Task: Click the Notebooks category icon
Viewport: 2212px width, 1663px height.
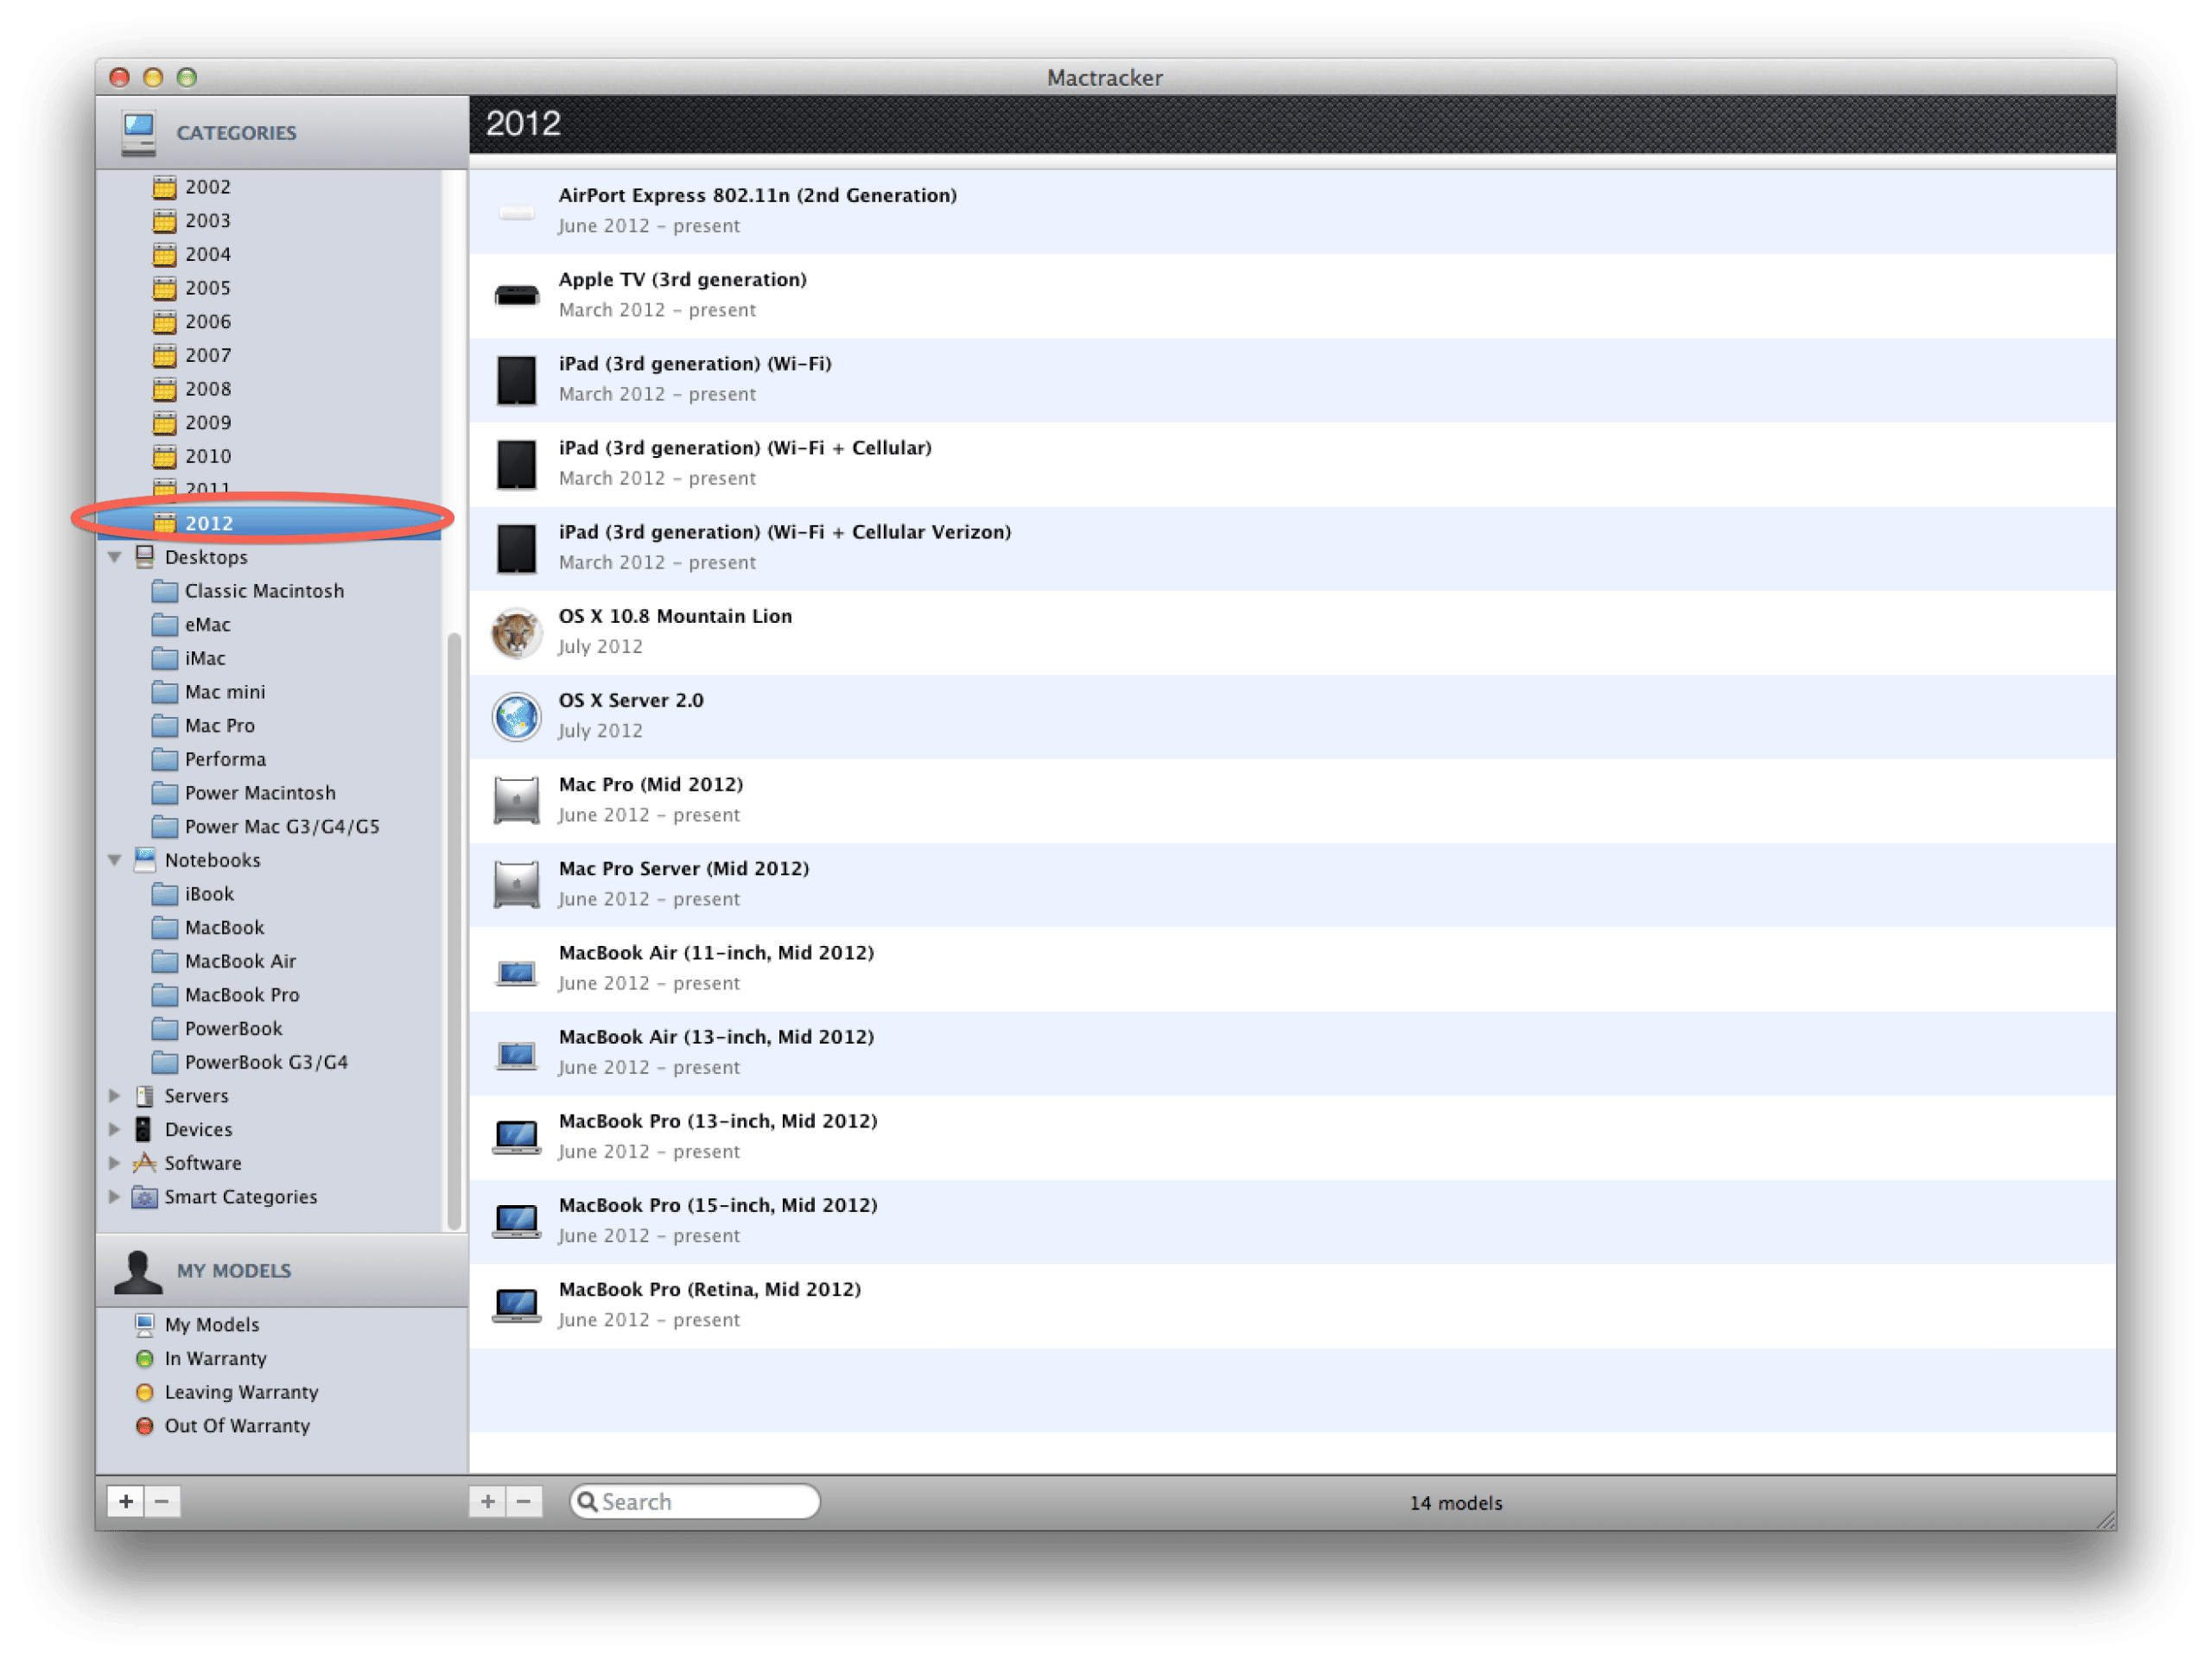Action: 145,860
